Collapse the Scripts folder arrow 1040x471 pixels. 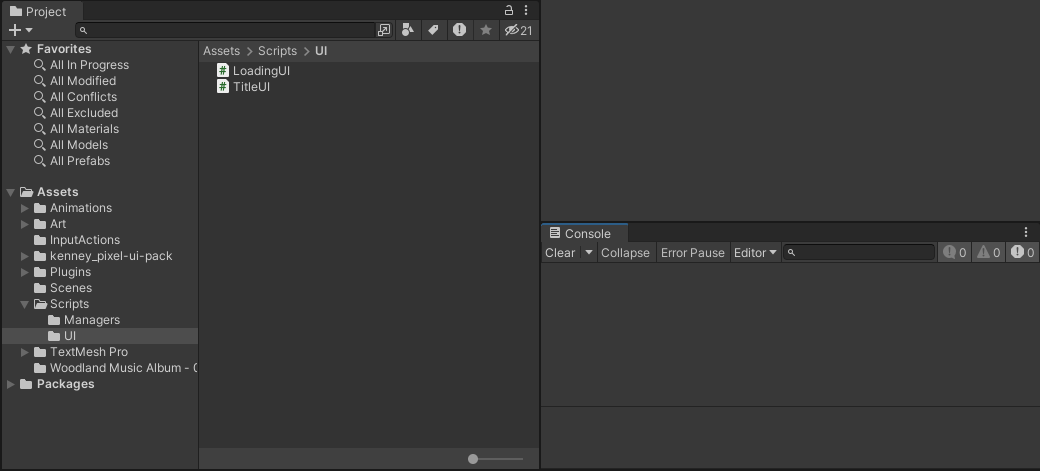pos(25,304)
